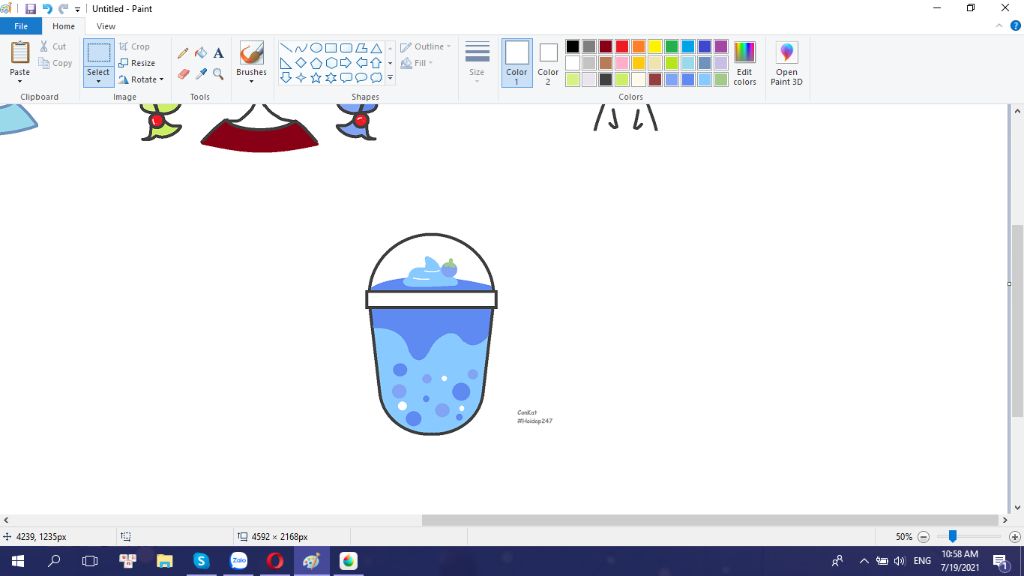Pick the purple color swatch

coord(721,46)
